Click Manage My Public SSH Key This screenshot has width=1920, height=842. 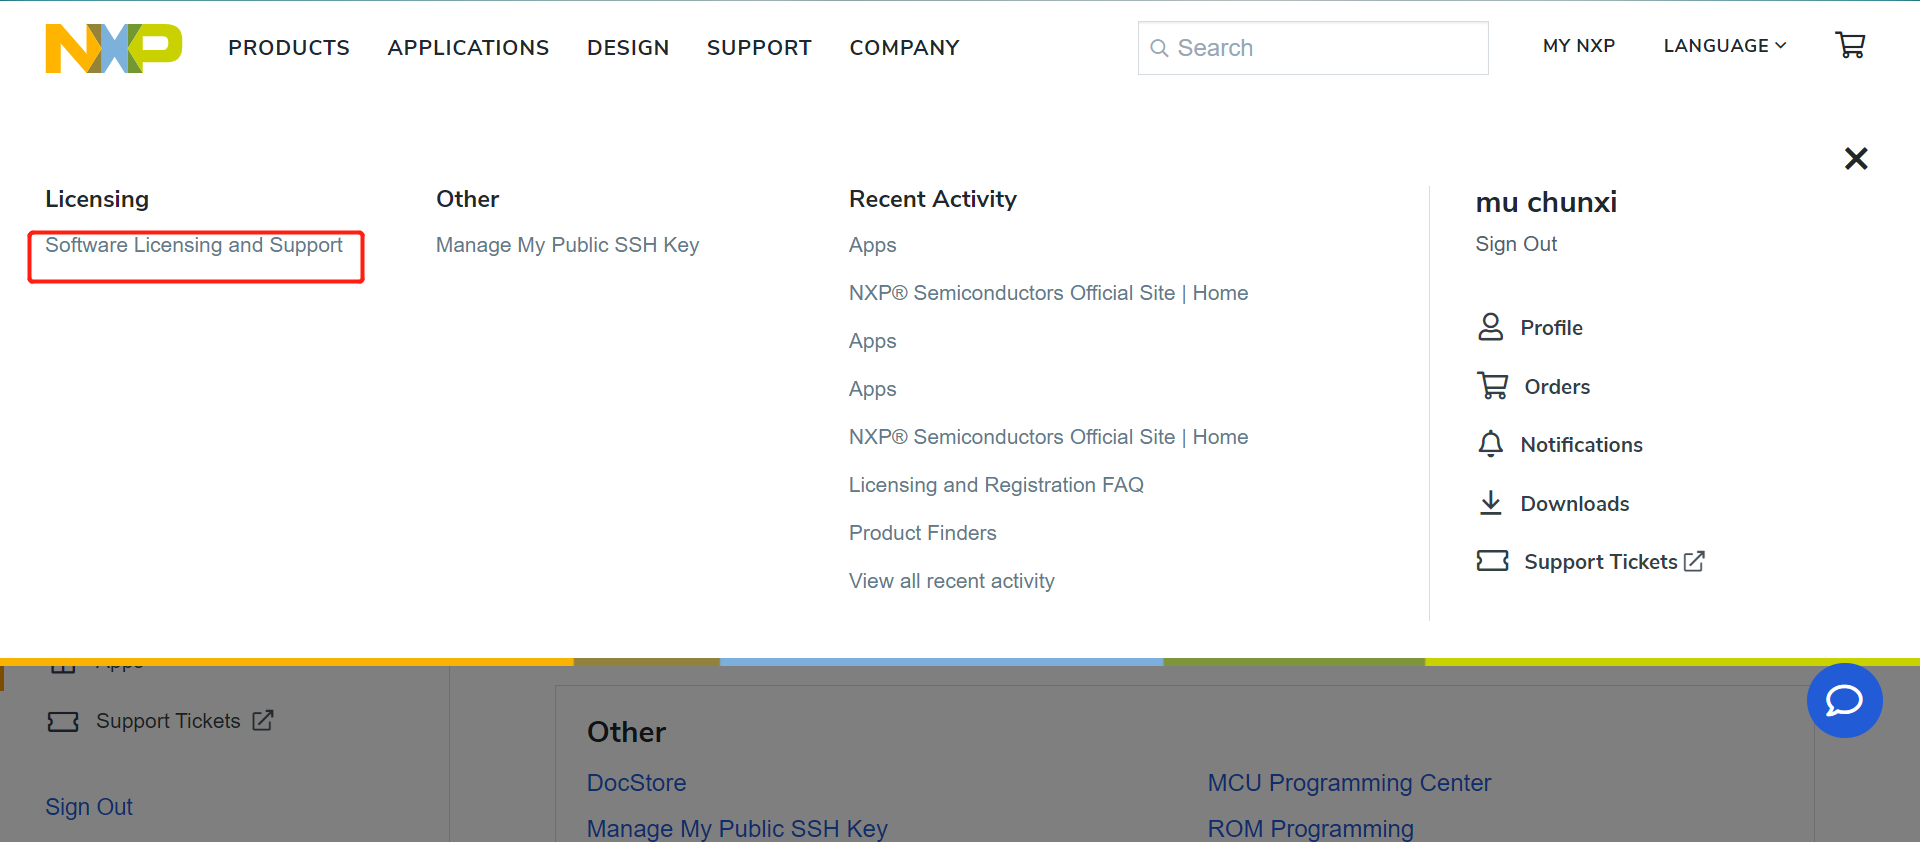tap(567, 245)
